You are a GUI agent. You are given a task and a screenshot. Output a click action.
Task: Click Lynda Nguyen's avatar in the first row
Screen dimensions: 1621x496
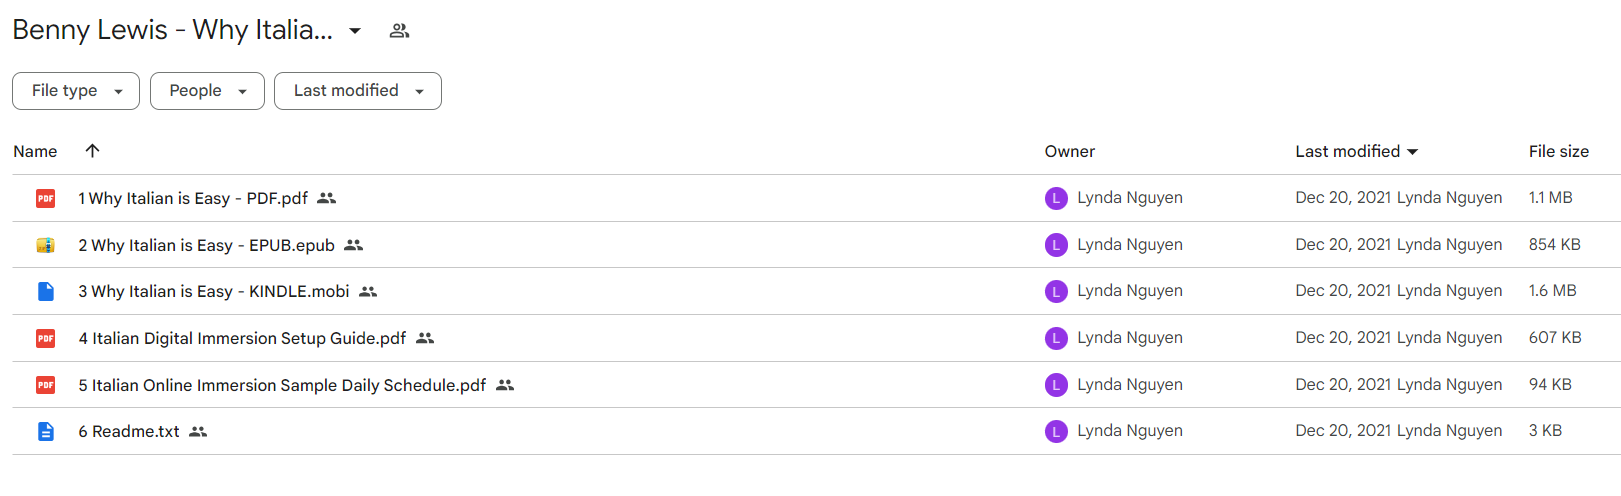[1056, 198]
